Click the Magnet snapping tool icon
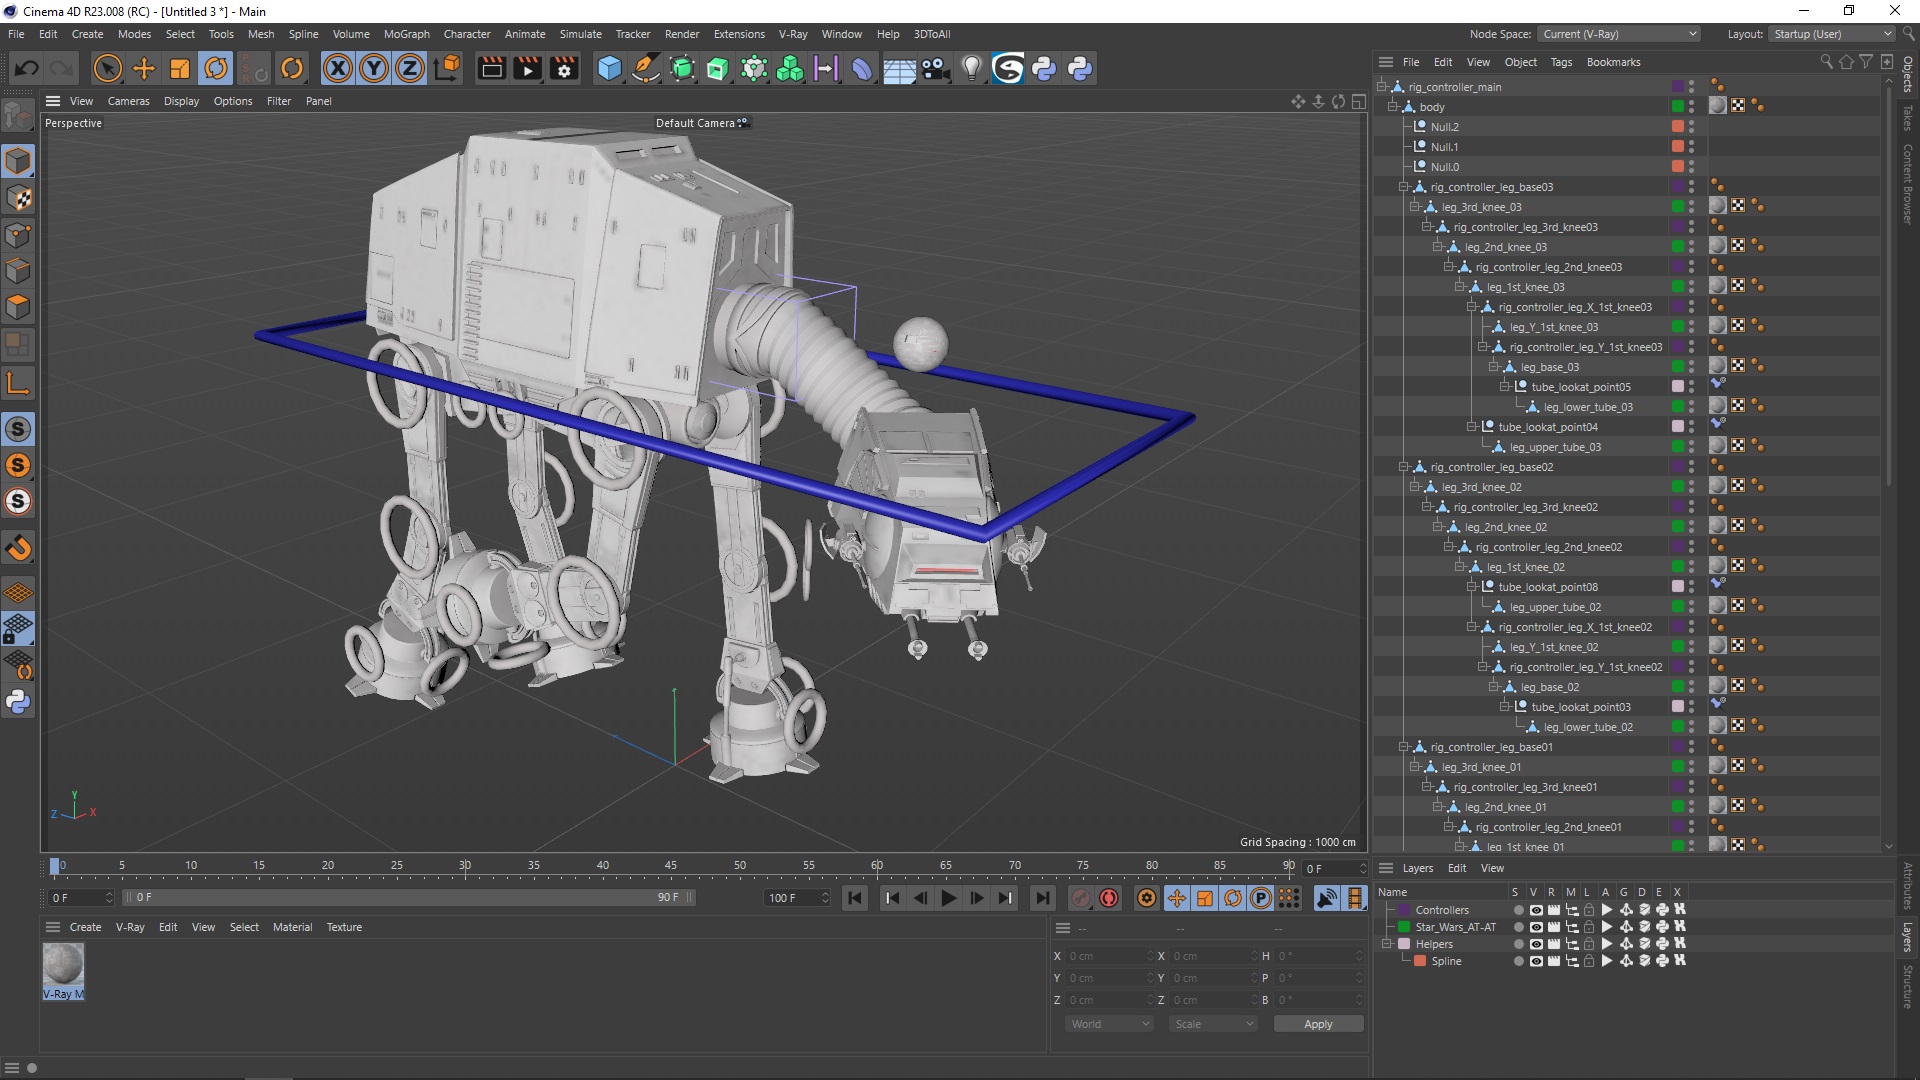 point(18,548)
